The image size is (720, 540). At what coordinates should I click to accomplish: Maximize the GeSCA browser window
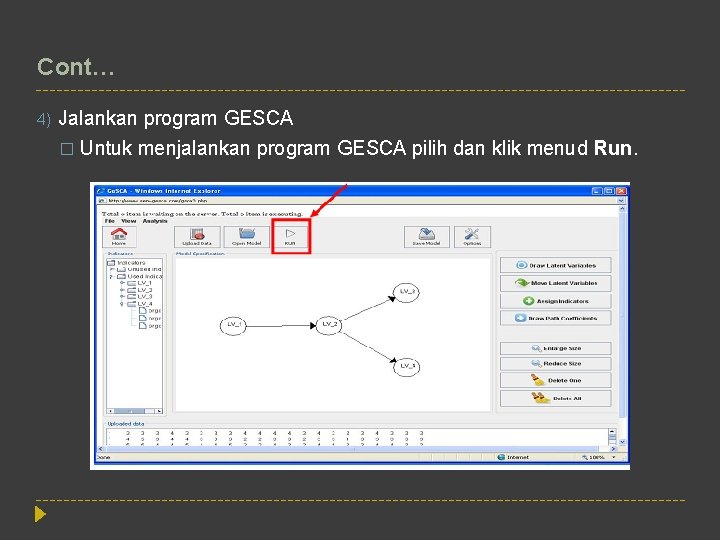(609, 191)
